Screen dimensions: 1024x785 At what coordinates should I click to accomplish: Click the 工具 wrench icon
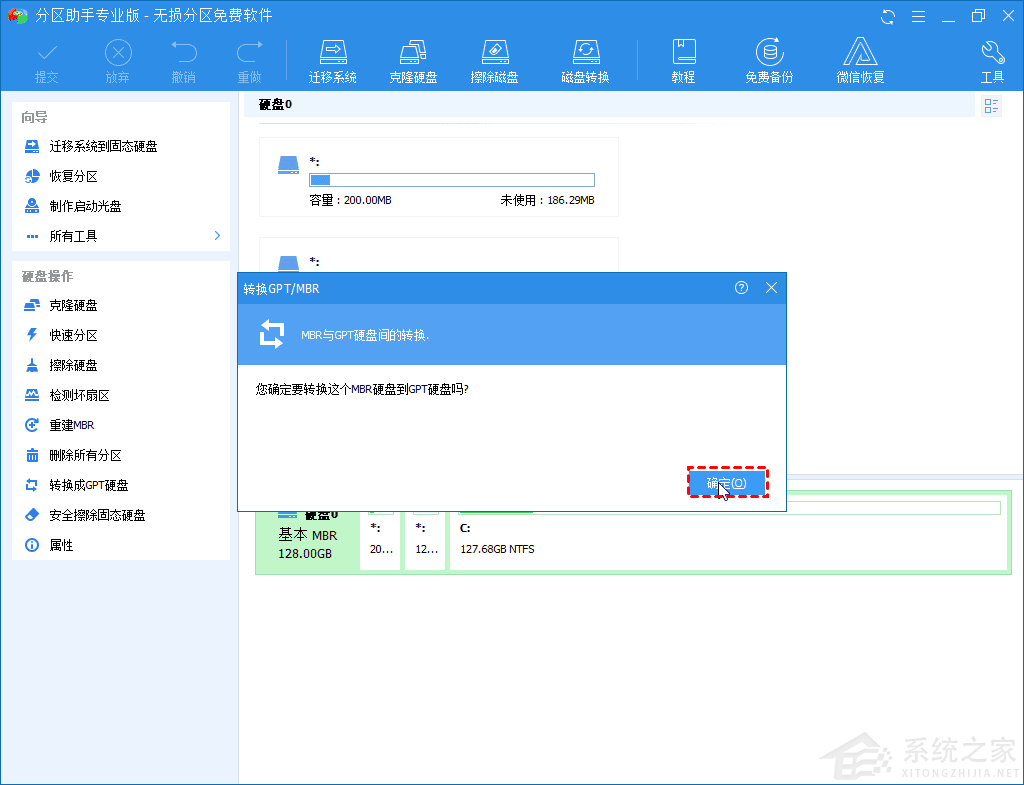tap(992, 58)
